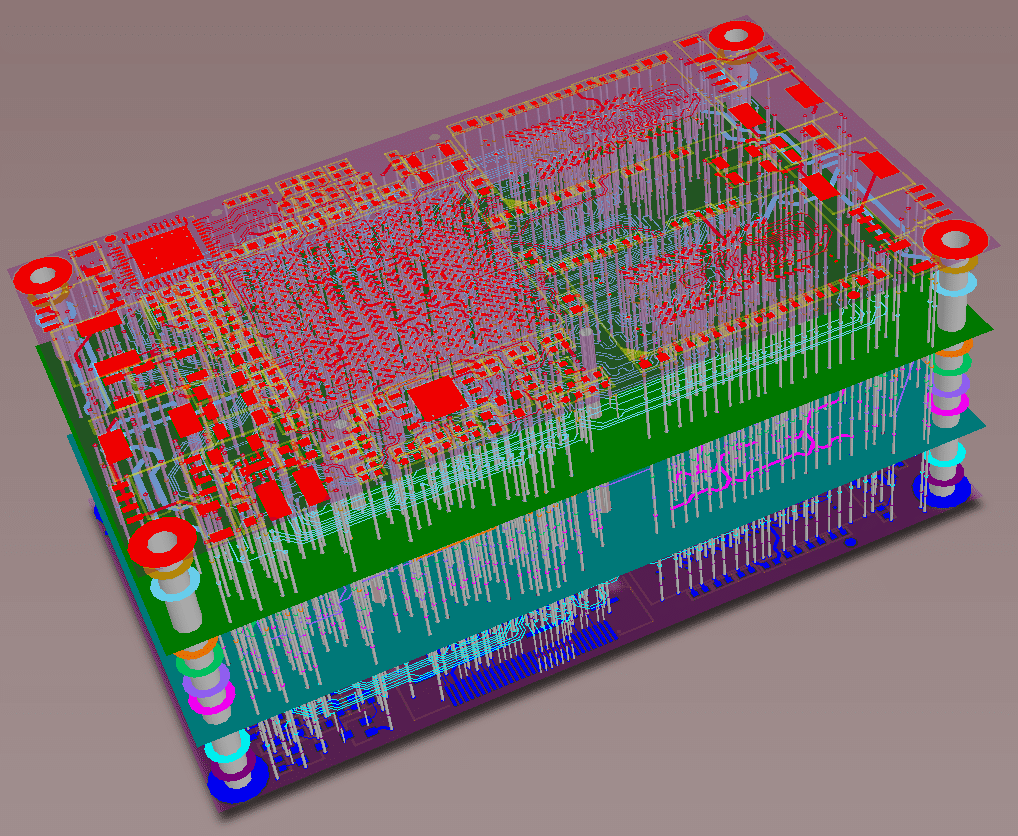Click the light blue ring below front red ring
Screen dimensions: 1018x836
[177, 589]
